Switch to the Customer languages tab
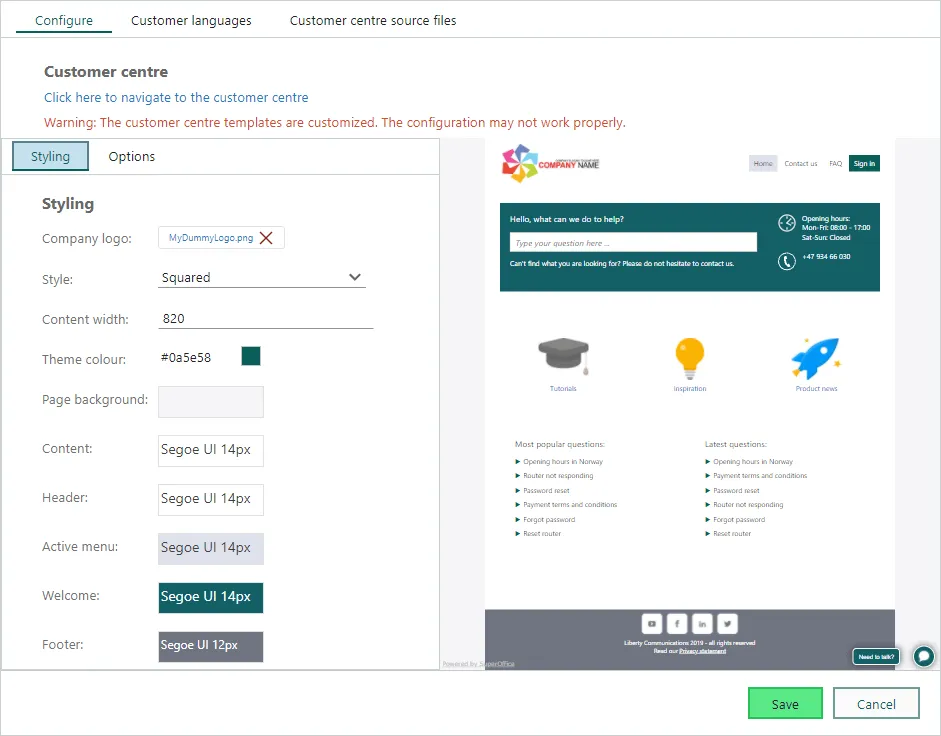The height and width of the screenshot is (736, 941). (x=191, y=20)
